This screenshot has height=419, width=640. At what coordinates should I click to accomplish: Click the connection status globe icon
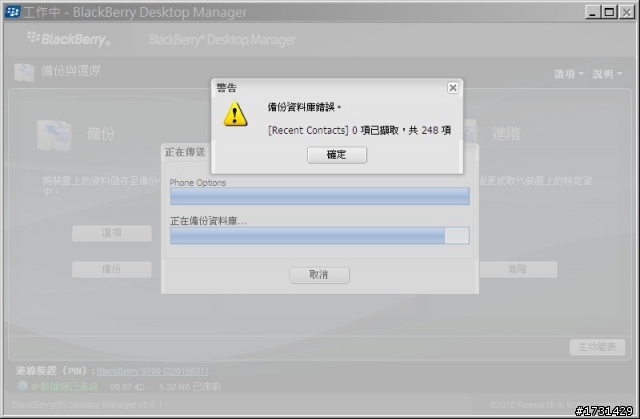tap(22, 386)
